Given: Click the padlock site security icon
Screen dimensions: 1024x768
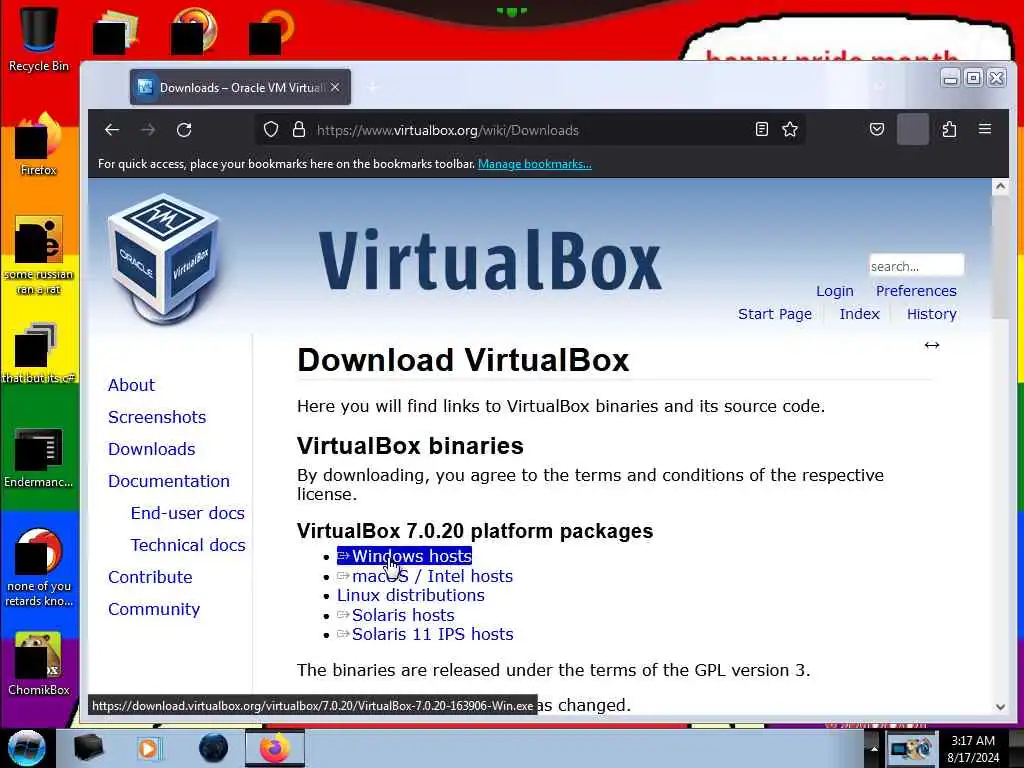Looking at the screenshot, I should pos(299,129).
